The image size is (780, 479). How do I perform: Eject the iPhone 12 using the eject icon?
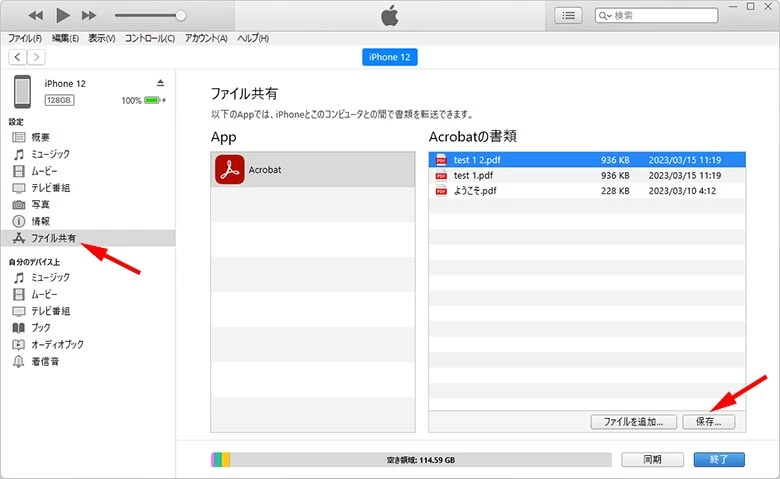160,82
